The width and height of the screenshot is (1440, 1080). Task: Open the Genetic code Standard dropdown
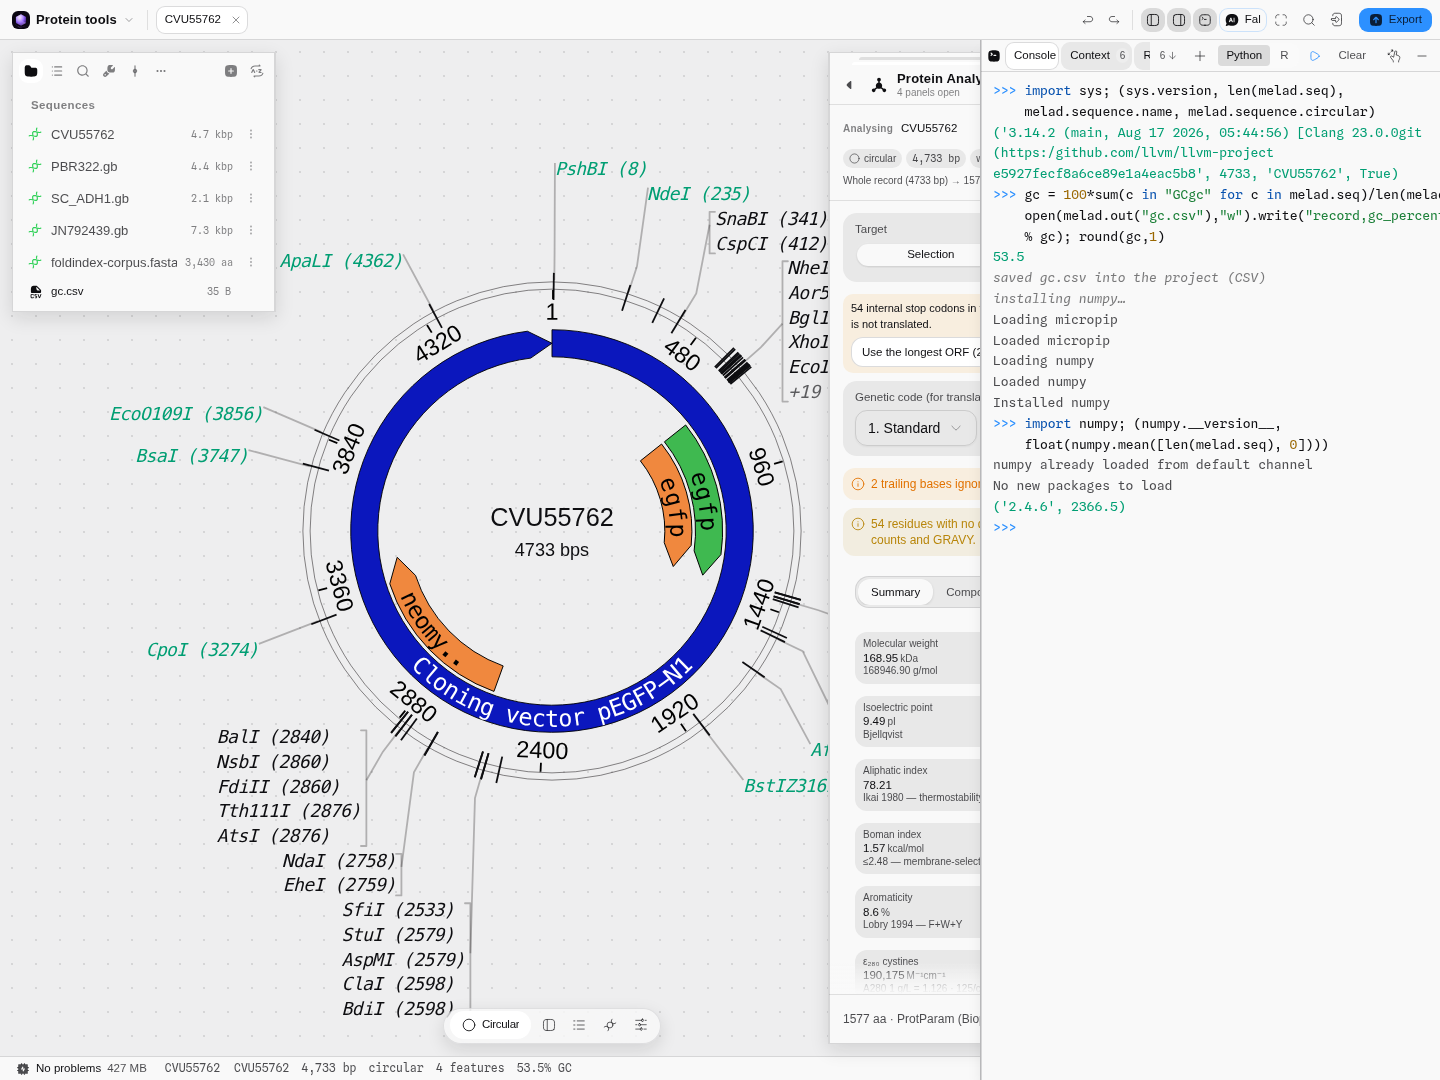pyautogui.click(x=915, y=428)
